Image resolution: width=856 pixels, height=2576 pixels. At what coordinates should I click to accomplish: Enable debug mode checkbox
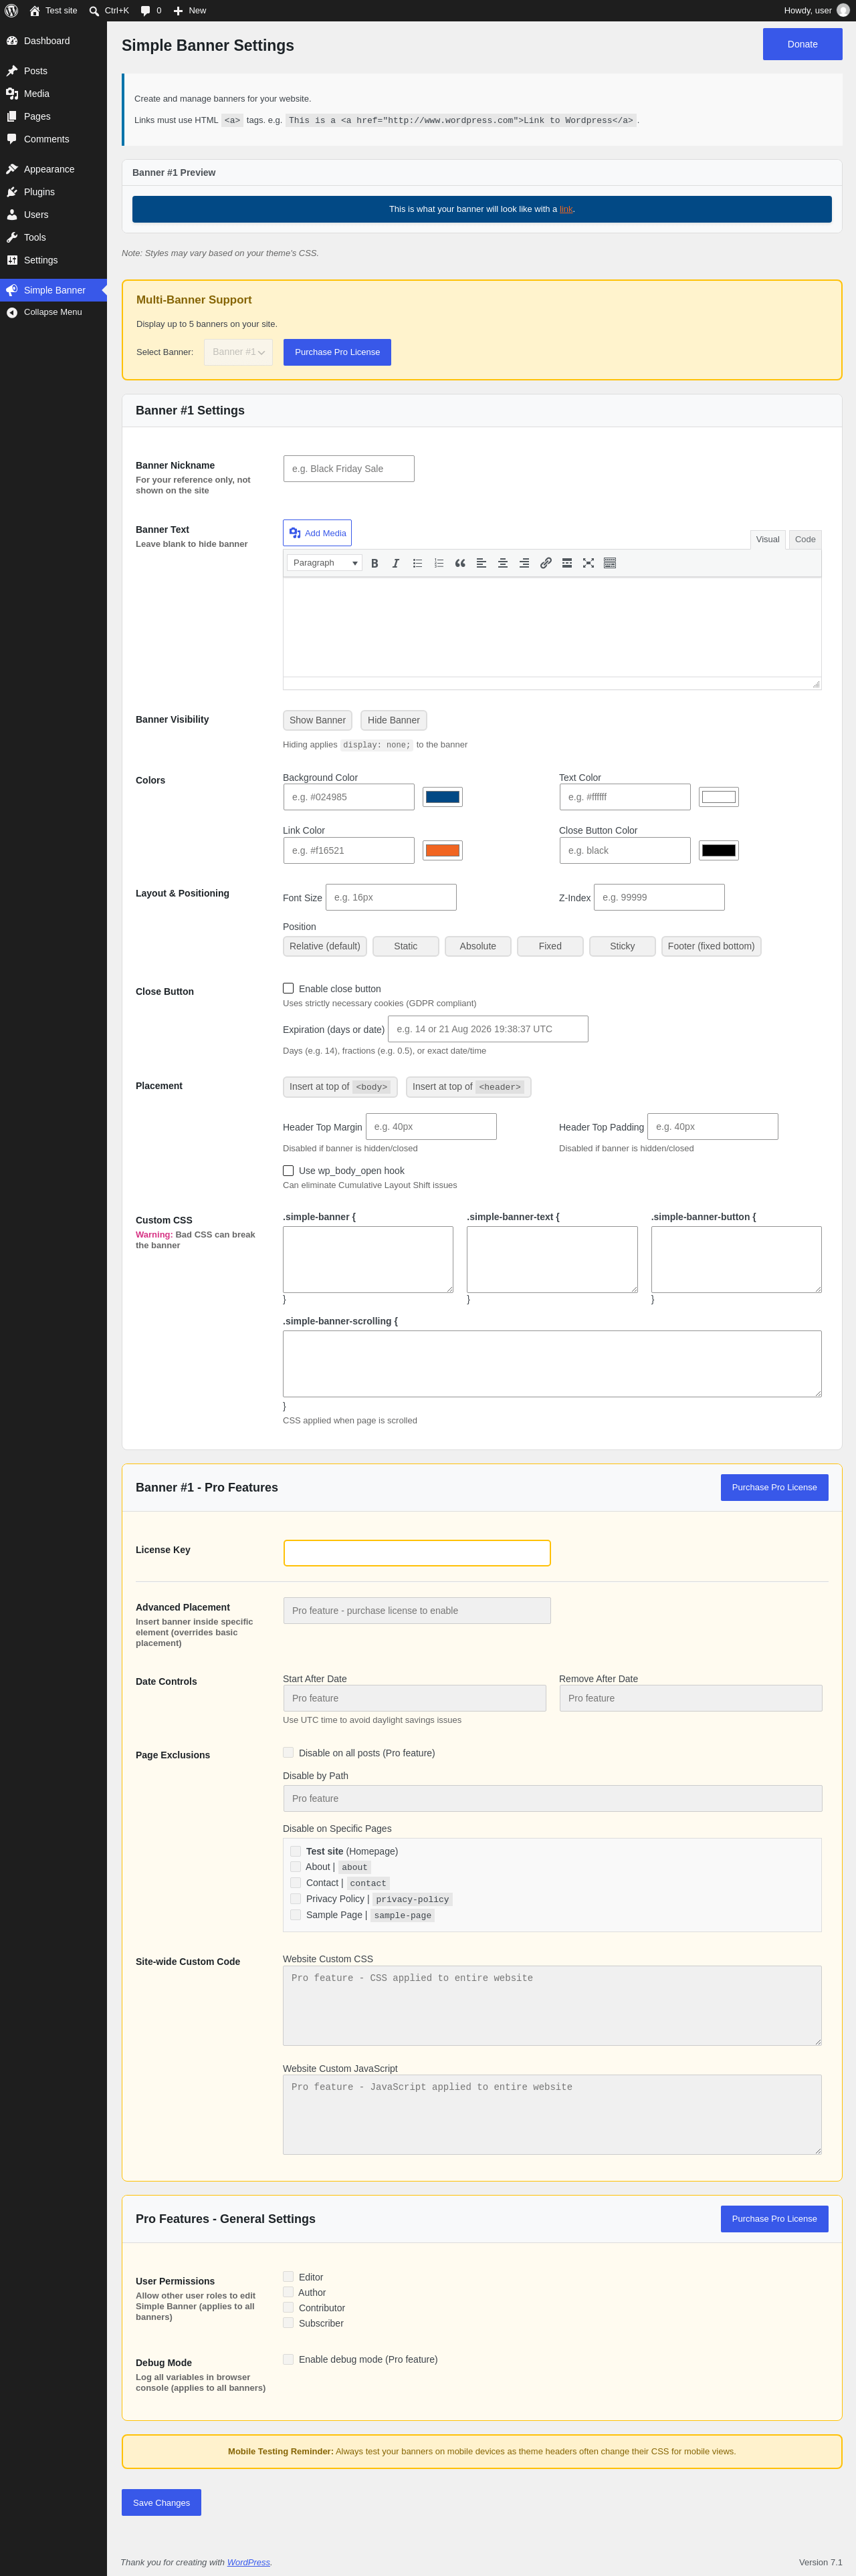288,2359
